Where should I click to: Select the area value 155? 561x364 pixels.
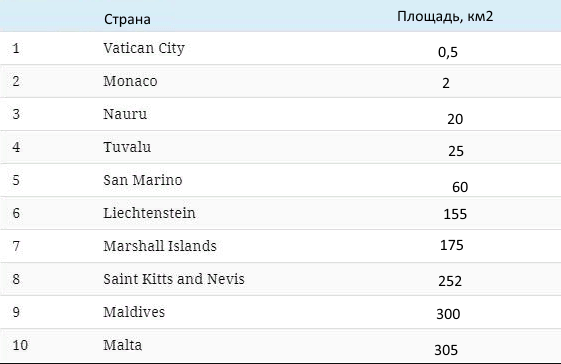pyautogui.click(x=455, y=214)
